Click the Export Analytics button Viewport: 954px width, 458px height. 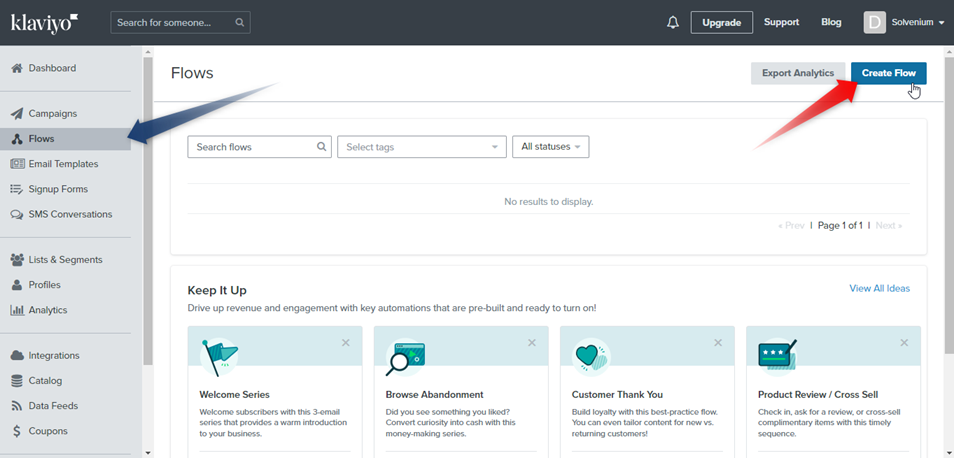(798, 73)
